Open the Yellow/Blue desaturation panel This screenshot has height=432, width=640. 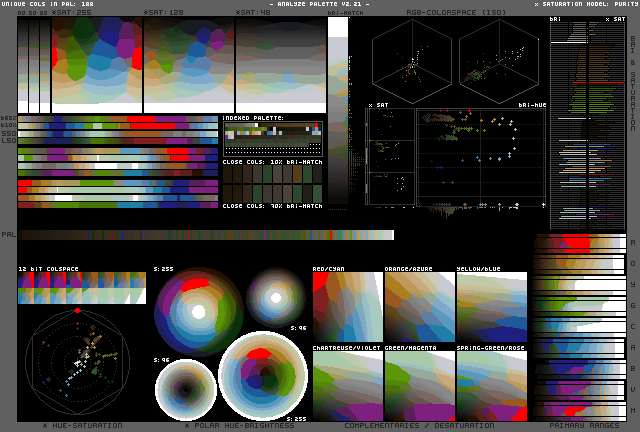pos(491,308)
